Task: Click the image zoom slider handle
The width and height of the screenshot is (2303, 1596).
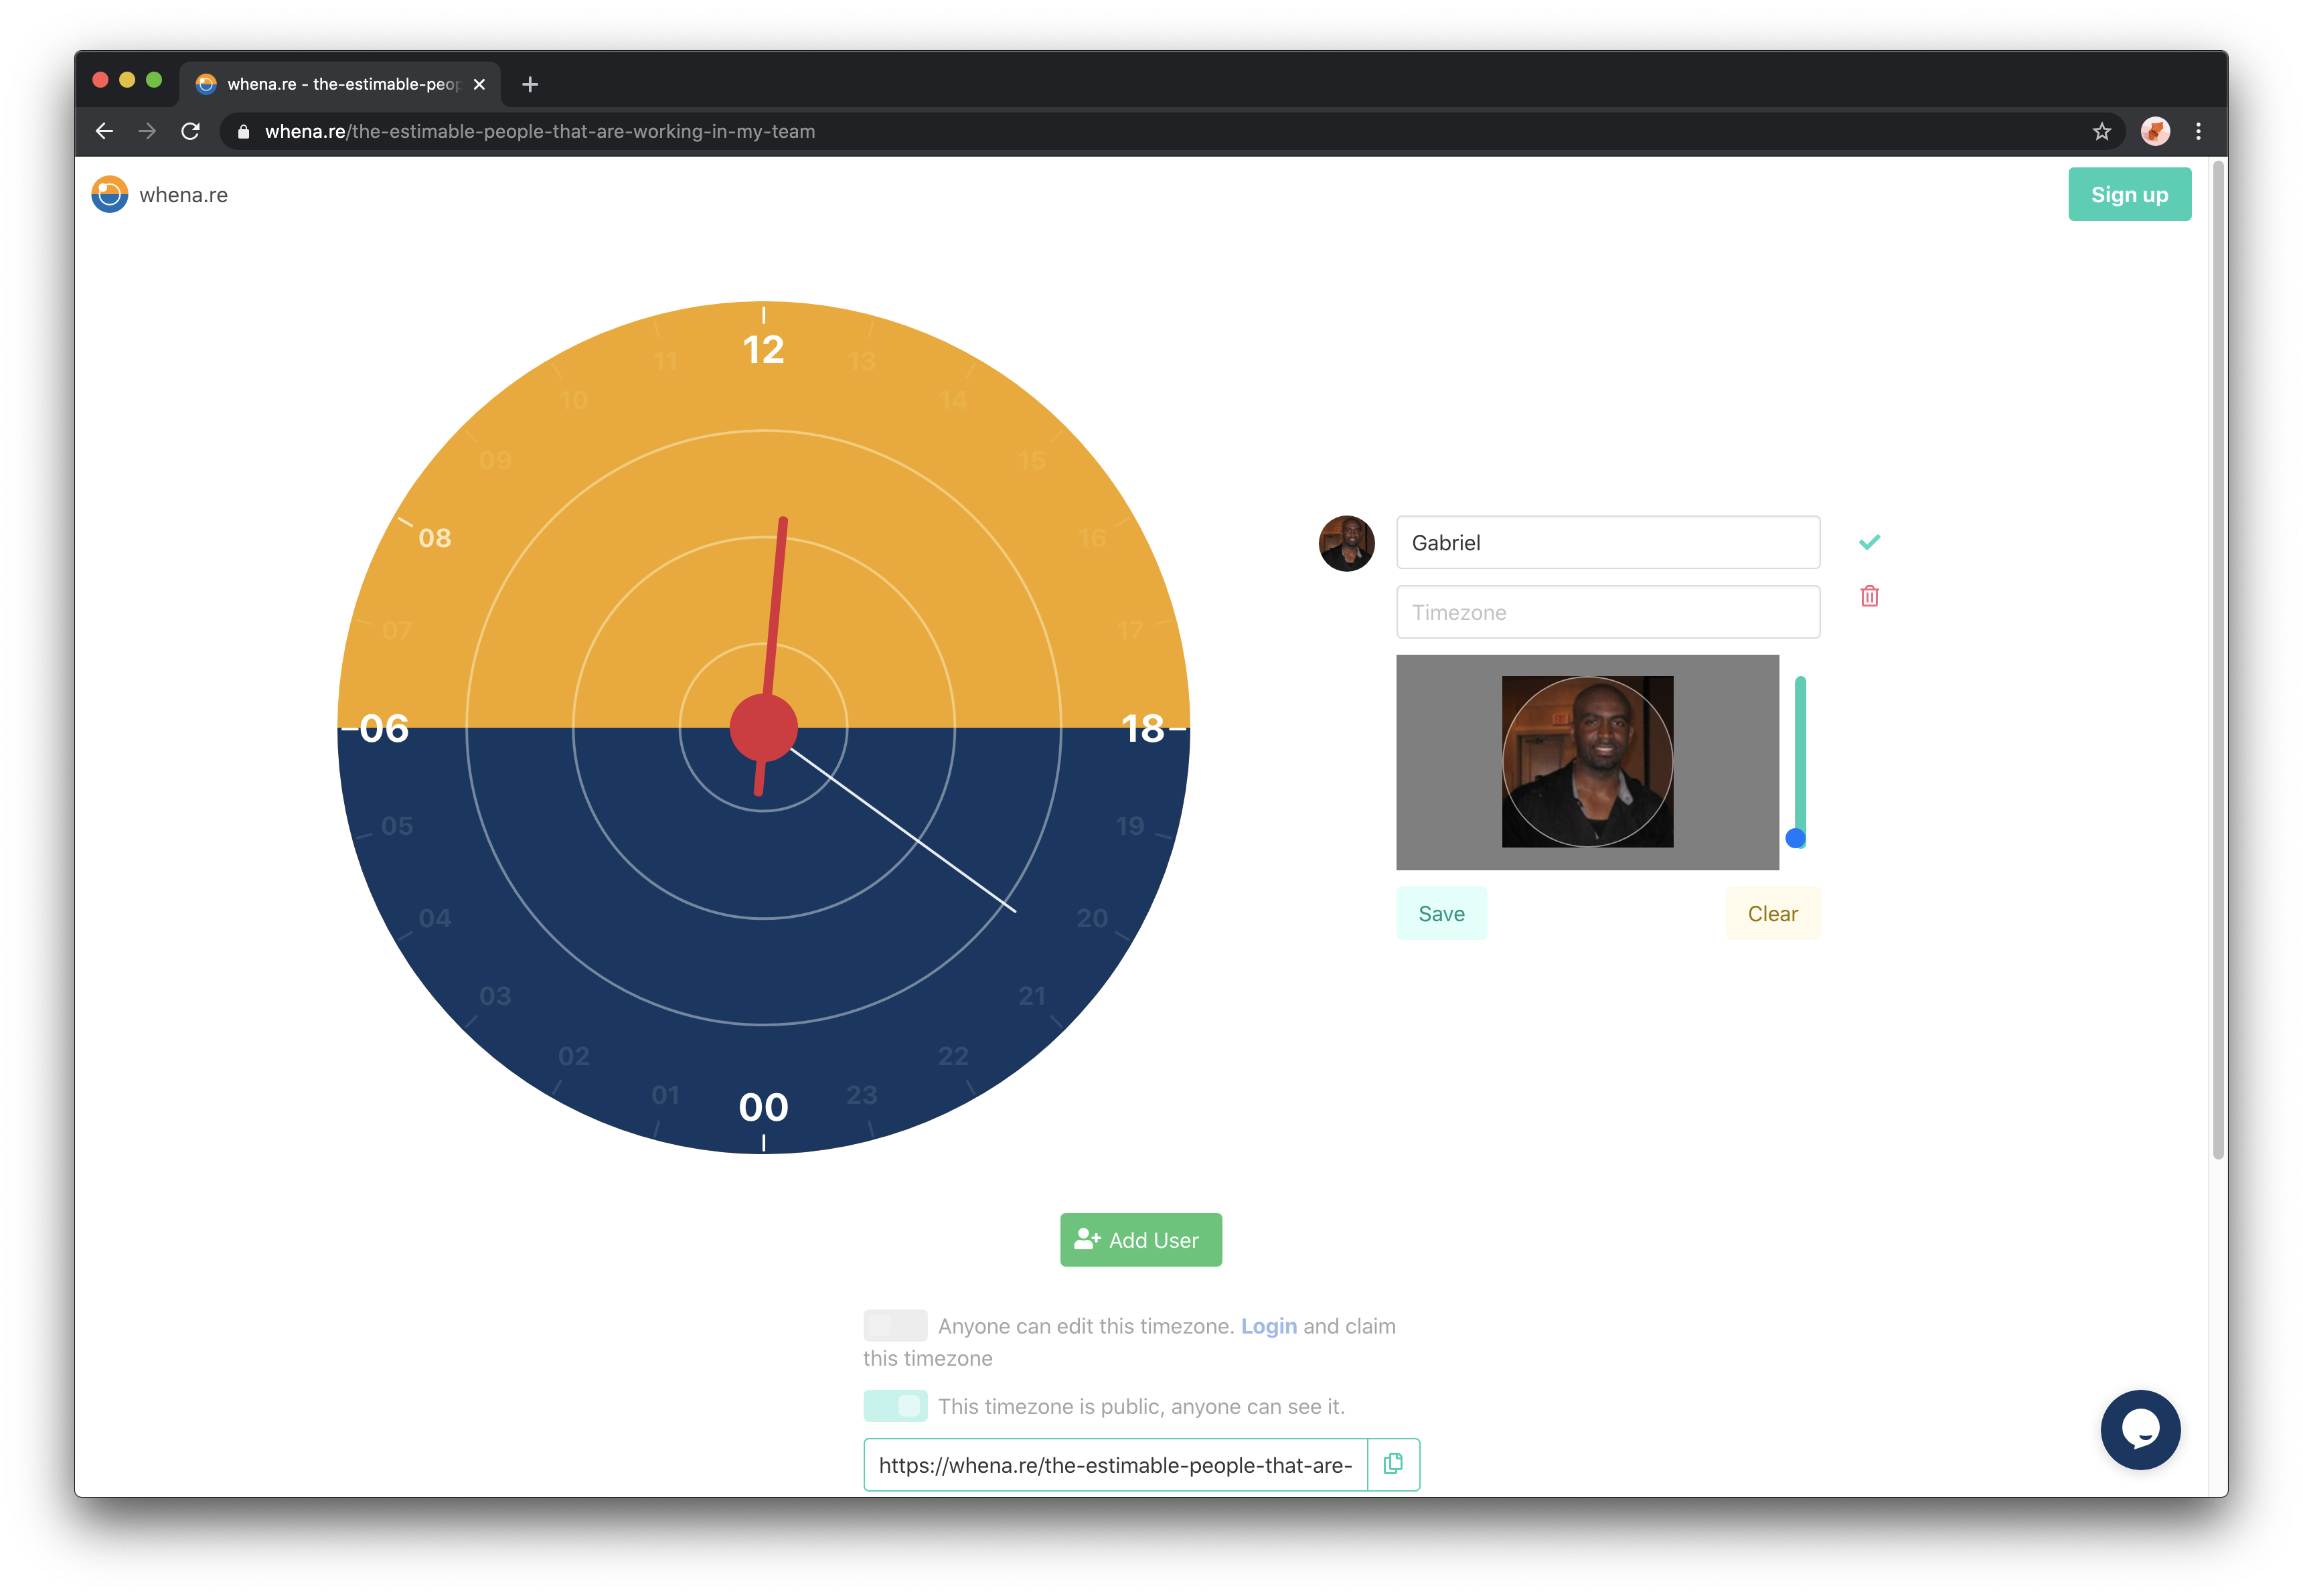Action: (1796, 838)
